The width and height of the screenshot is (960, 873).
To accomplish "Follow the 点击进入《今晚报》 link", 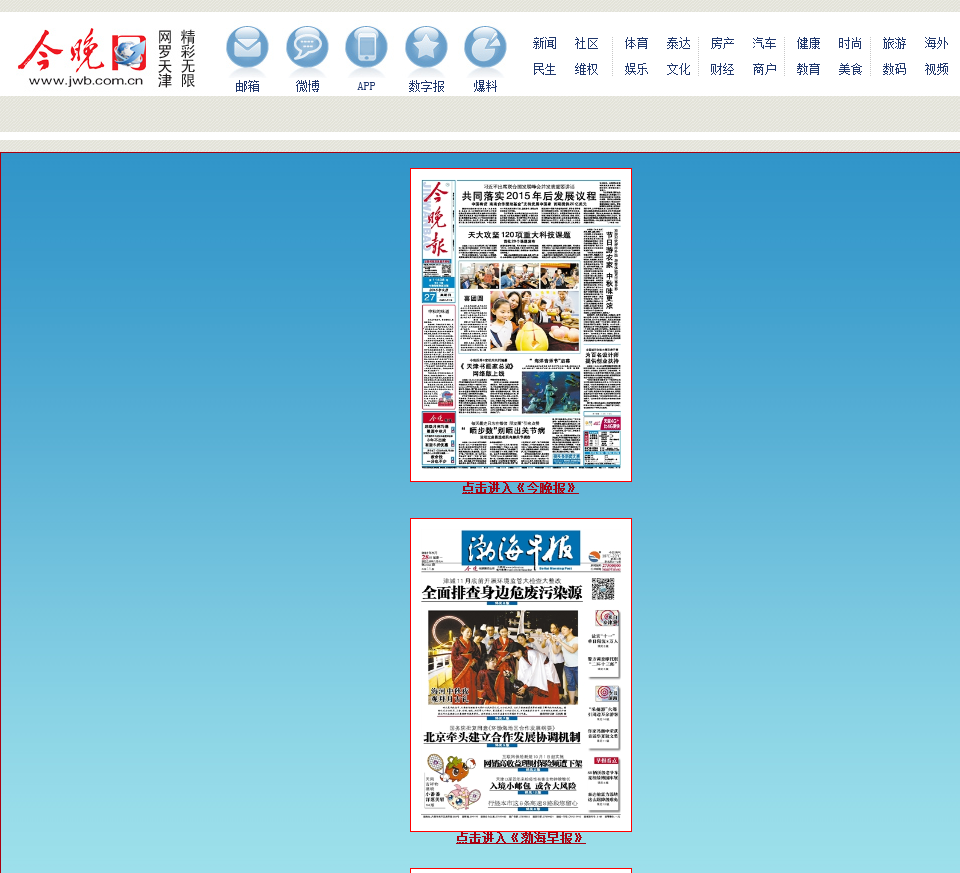I will click(x=520, y=488).
